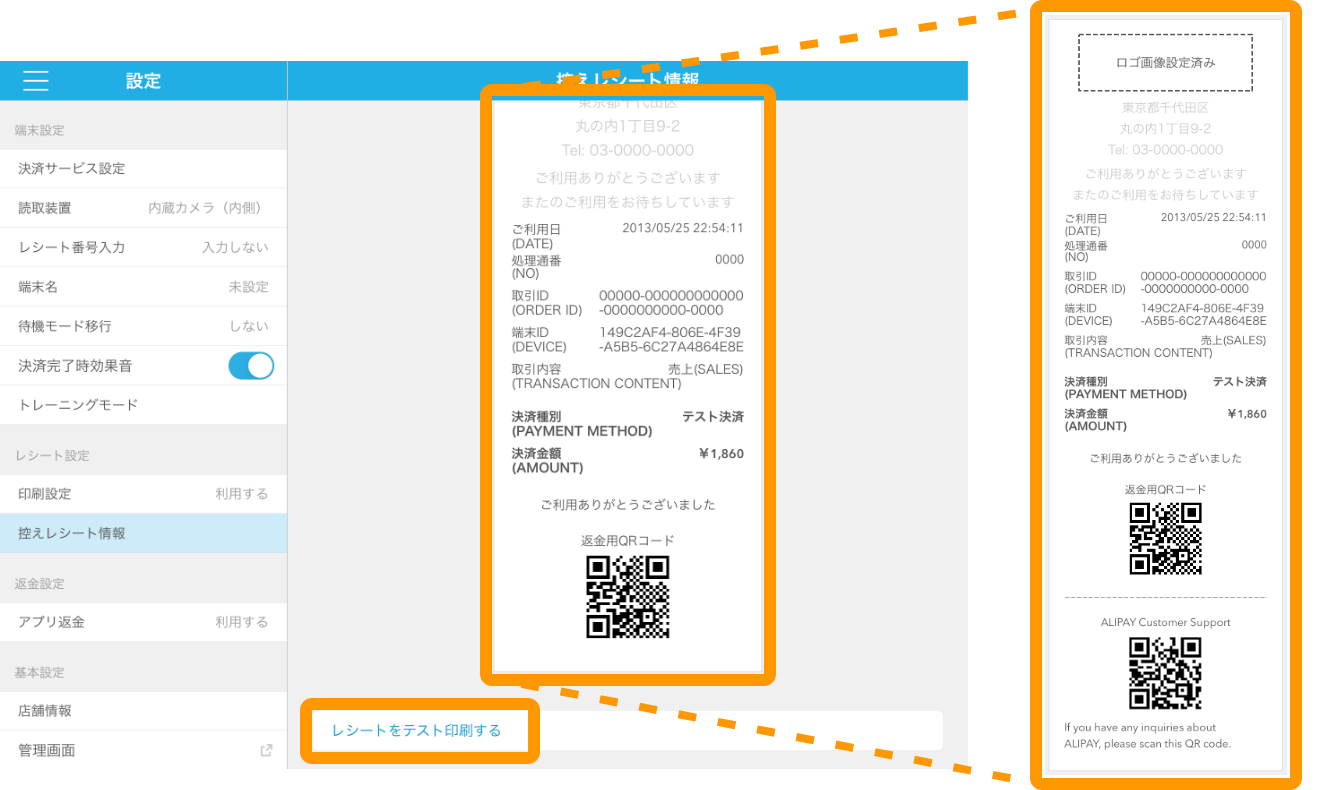The image size is (1320, 790).
Task: Click 基本設定 section header
Action: click(39, 672)
